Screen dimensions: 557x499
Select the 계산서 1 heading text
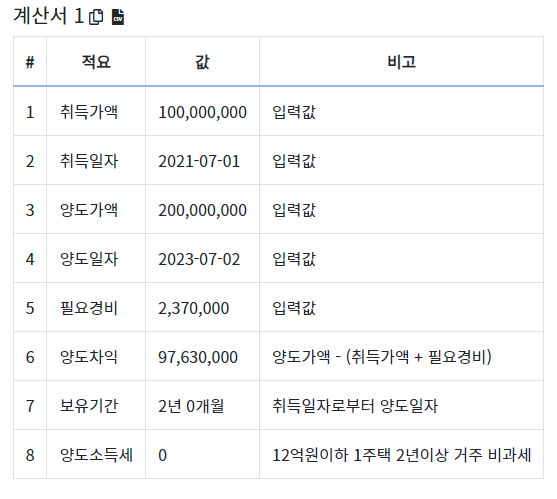48,16
